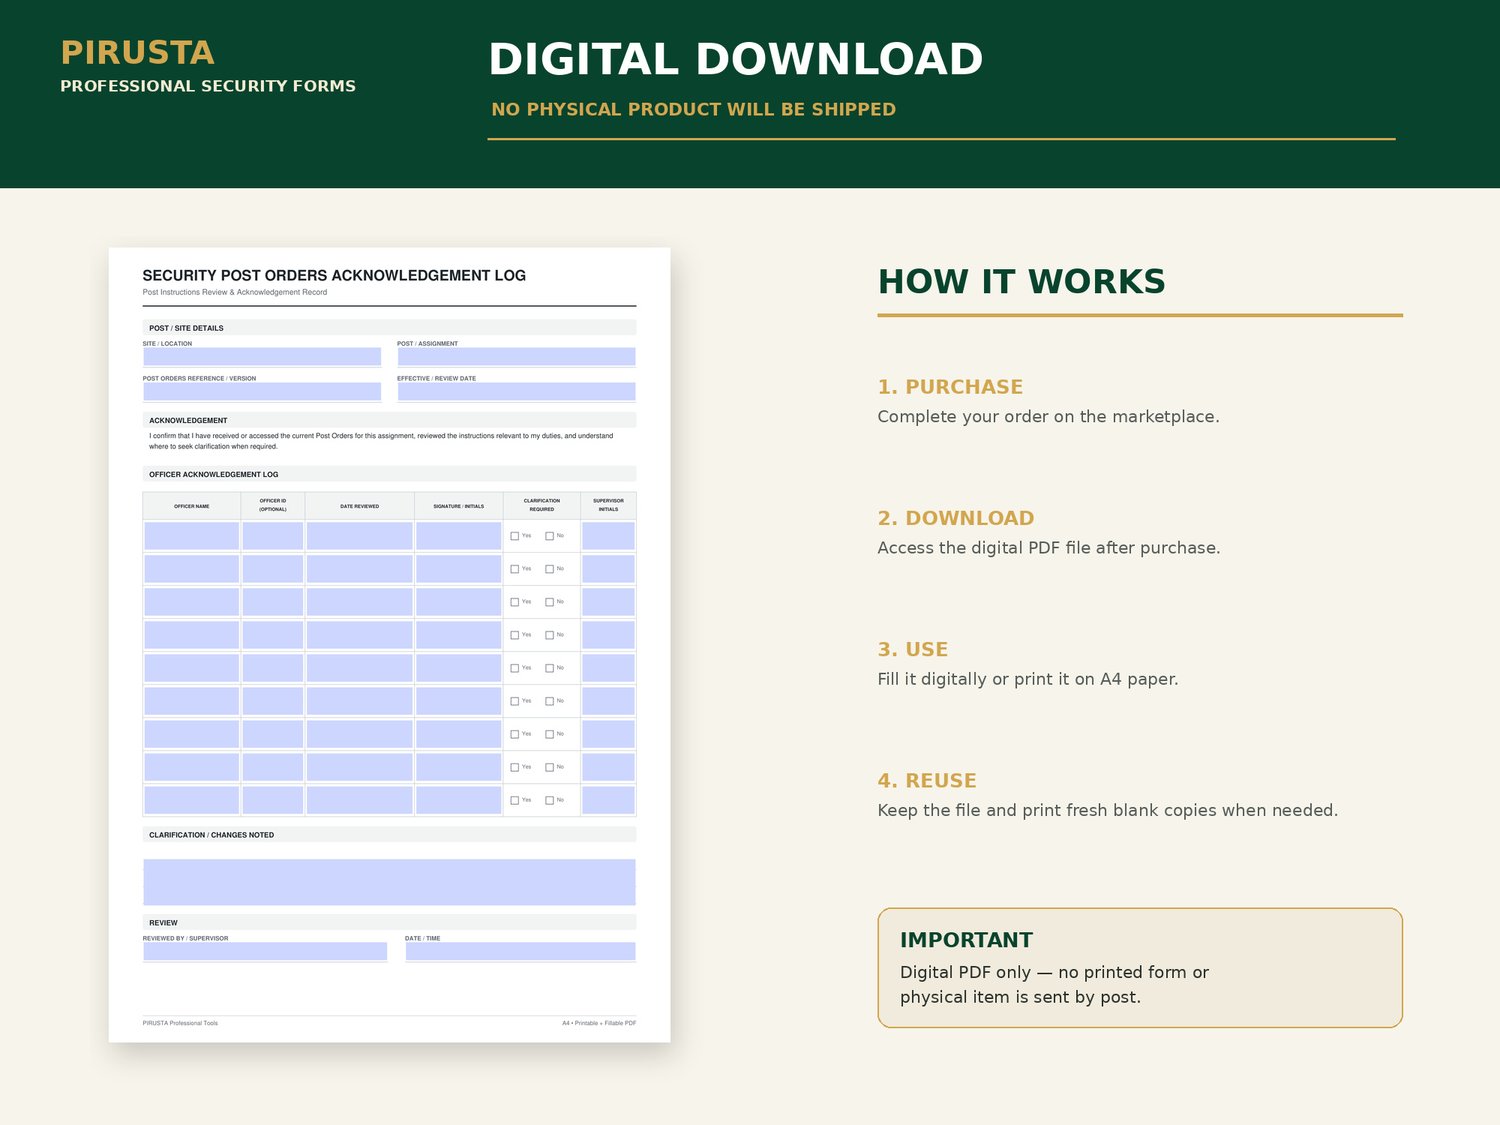
Task: Click the Clarification / Changes Noted text area
Action: point(389,882)
